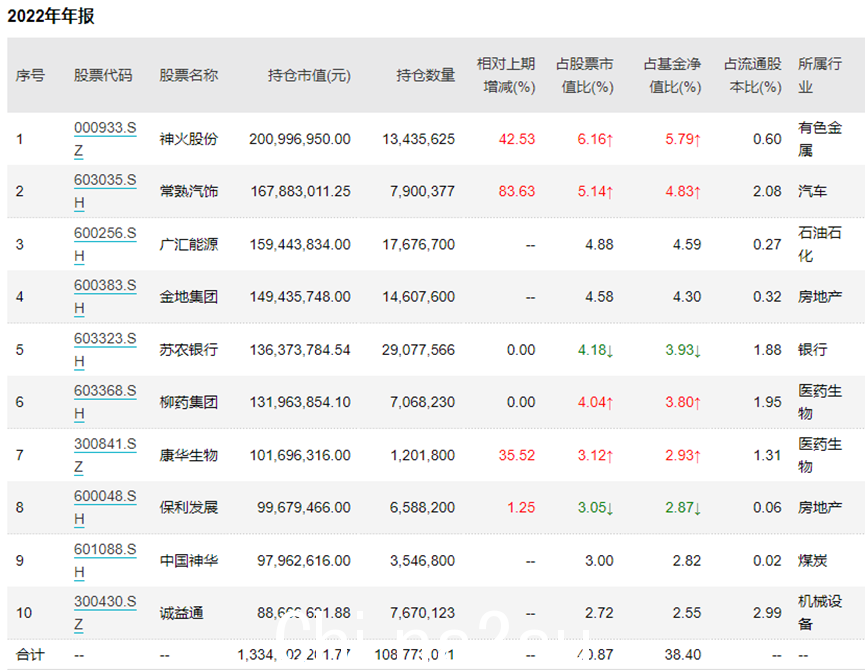865x670 pixels.
Task: Open stock code link 300841.SZ
Action: (x=105, y=455)
